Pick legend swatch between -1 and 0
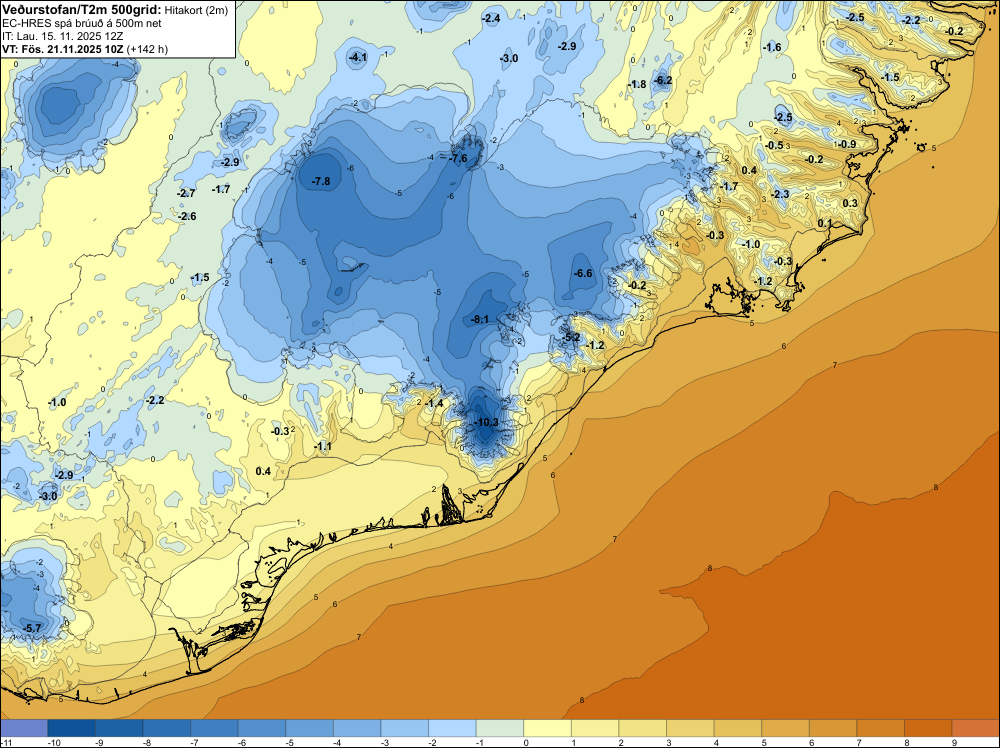Image resolution: width=1000 pixels, height=748 pixels. pyautogui.click(x=500, y=728)
